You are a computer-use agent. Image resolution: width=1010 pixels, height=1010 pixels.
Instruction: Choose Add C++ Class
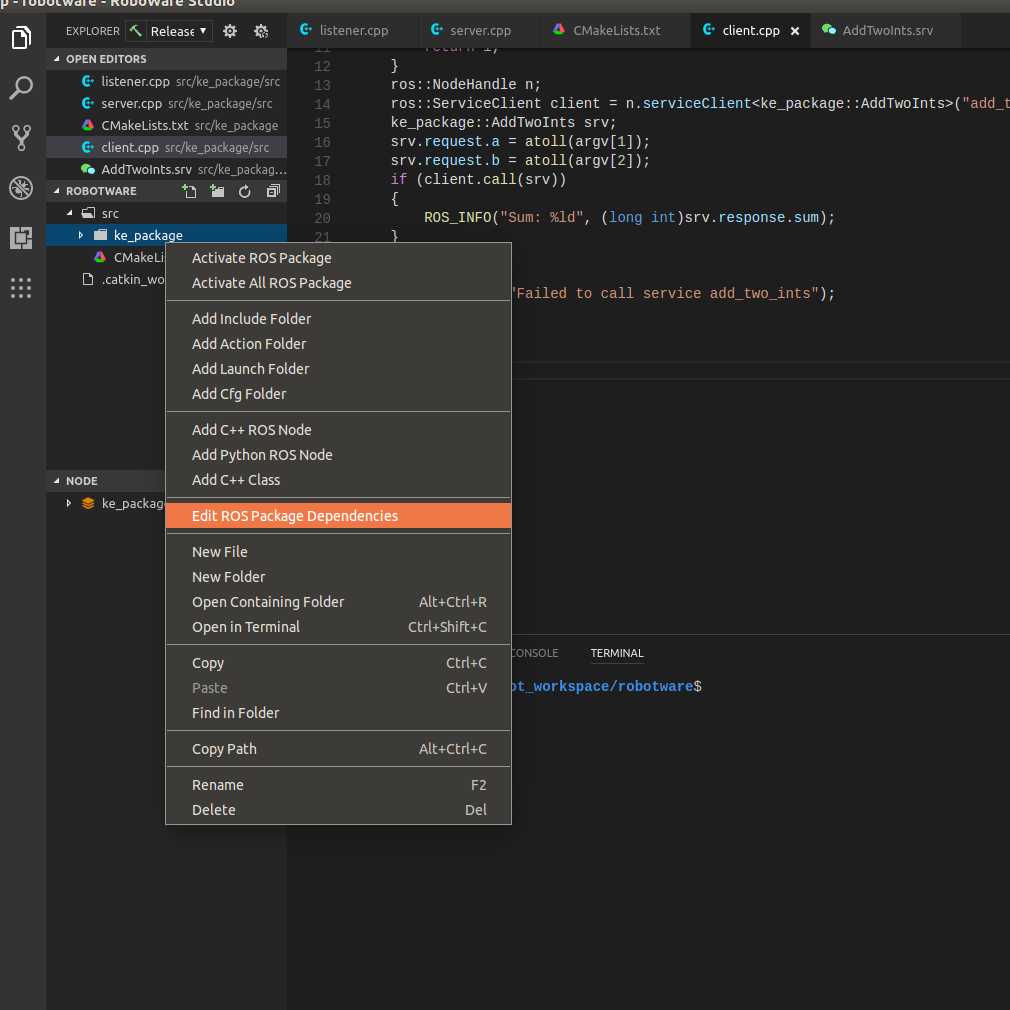click(338, 480)
